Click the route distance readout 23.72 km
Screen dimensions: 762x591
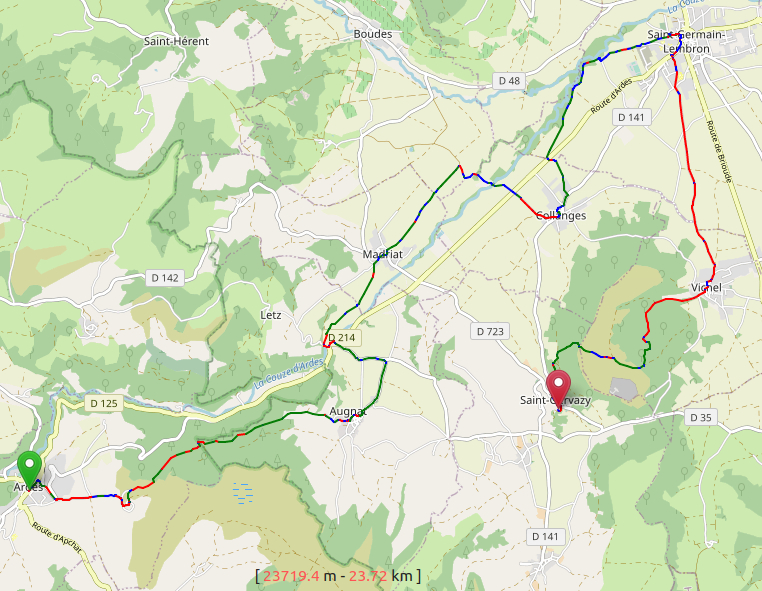click(380, 576)
